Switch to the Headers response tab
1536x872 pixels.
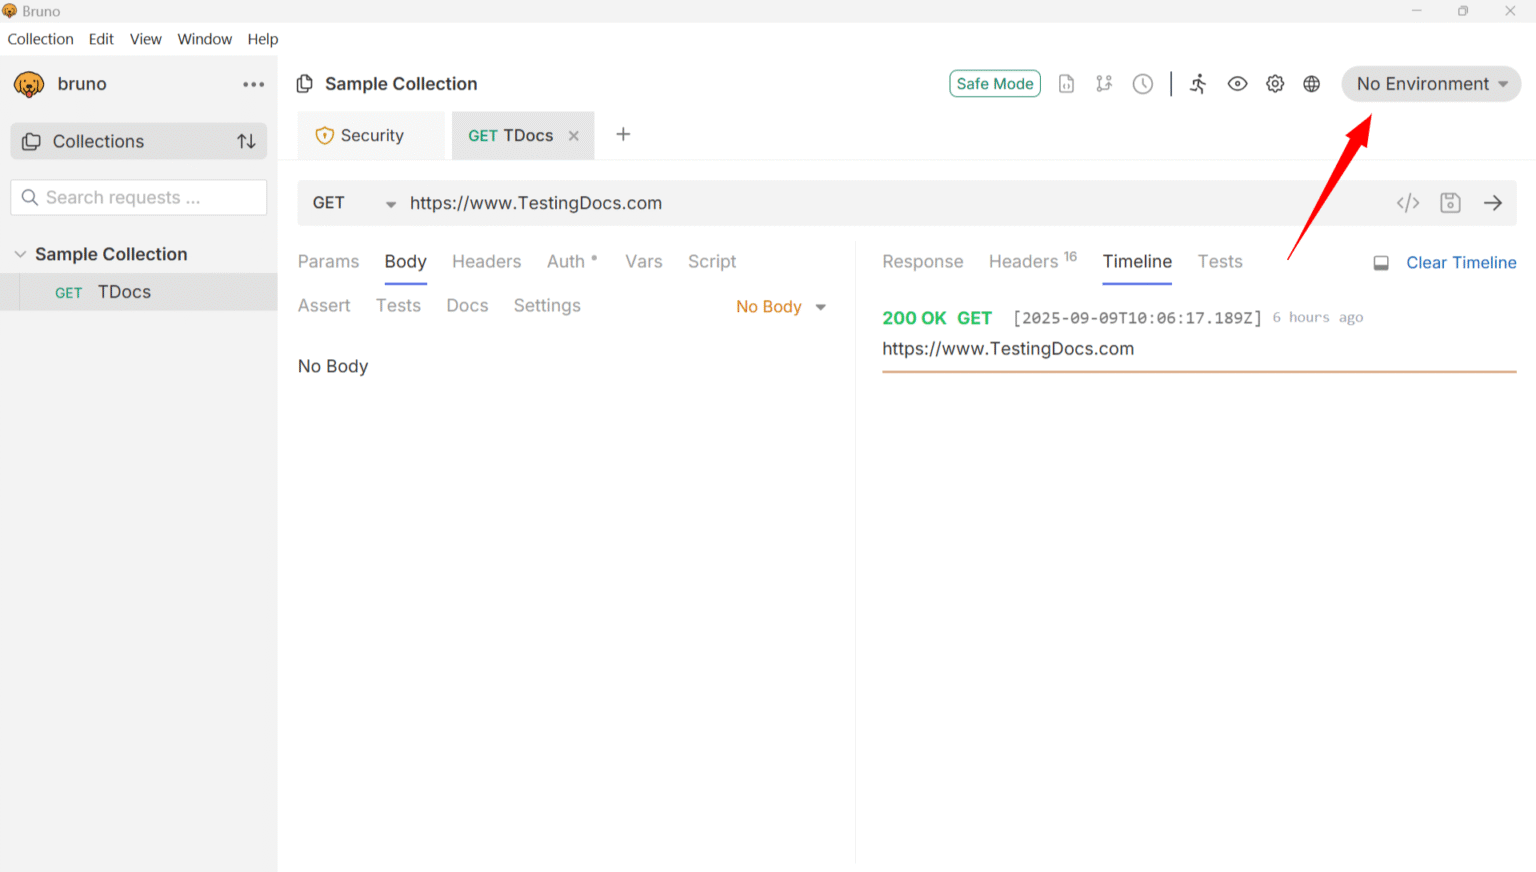[x=1023, y=261]
